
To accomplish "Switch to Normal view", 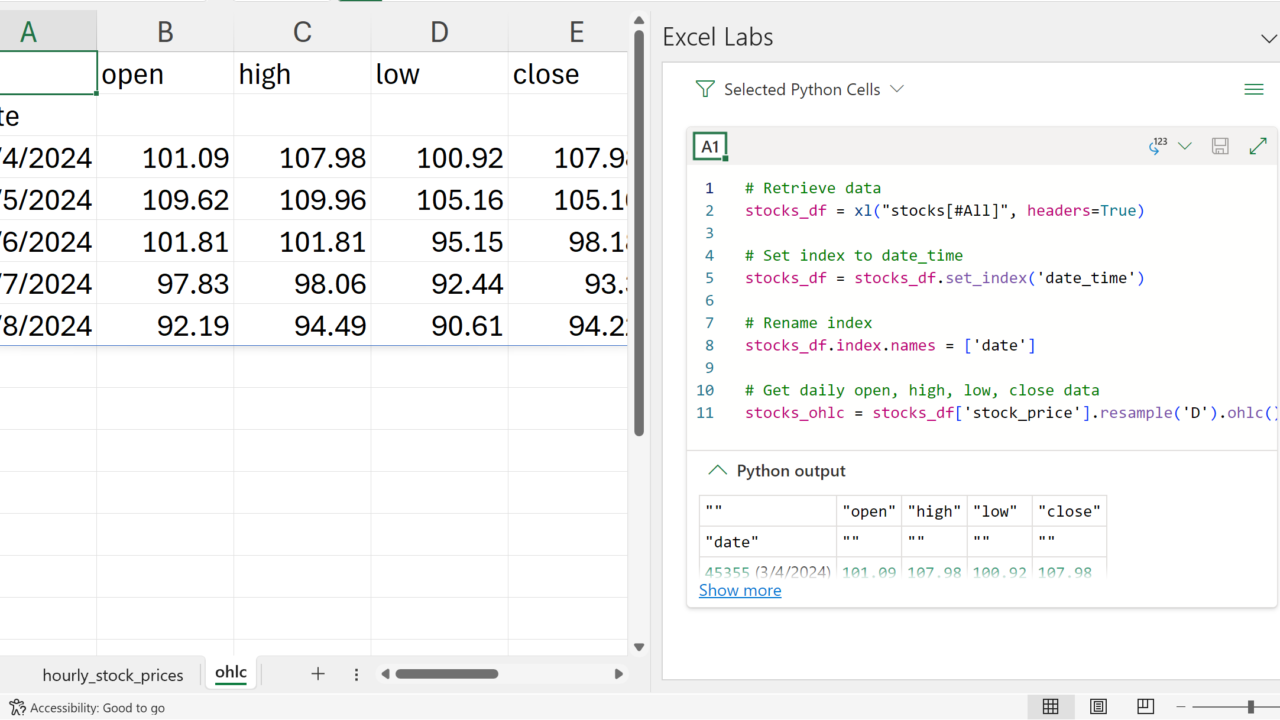I will pos(1050,707).
